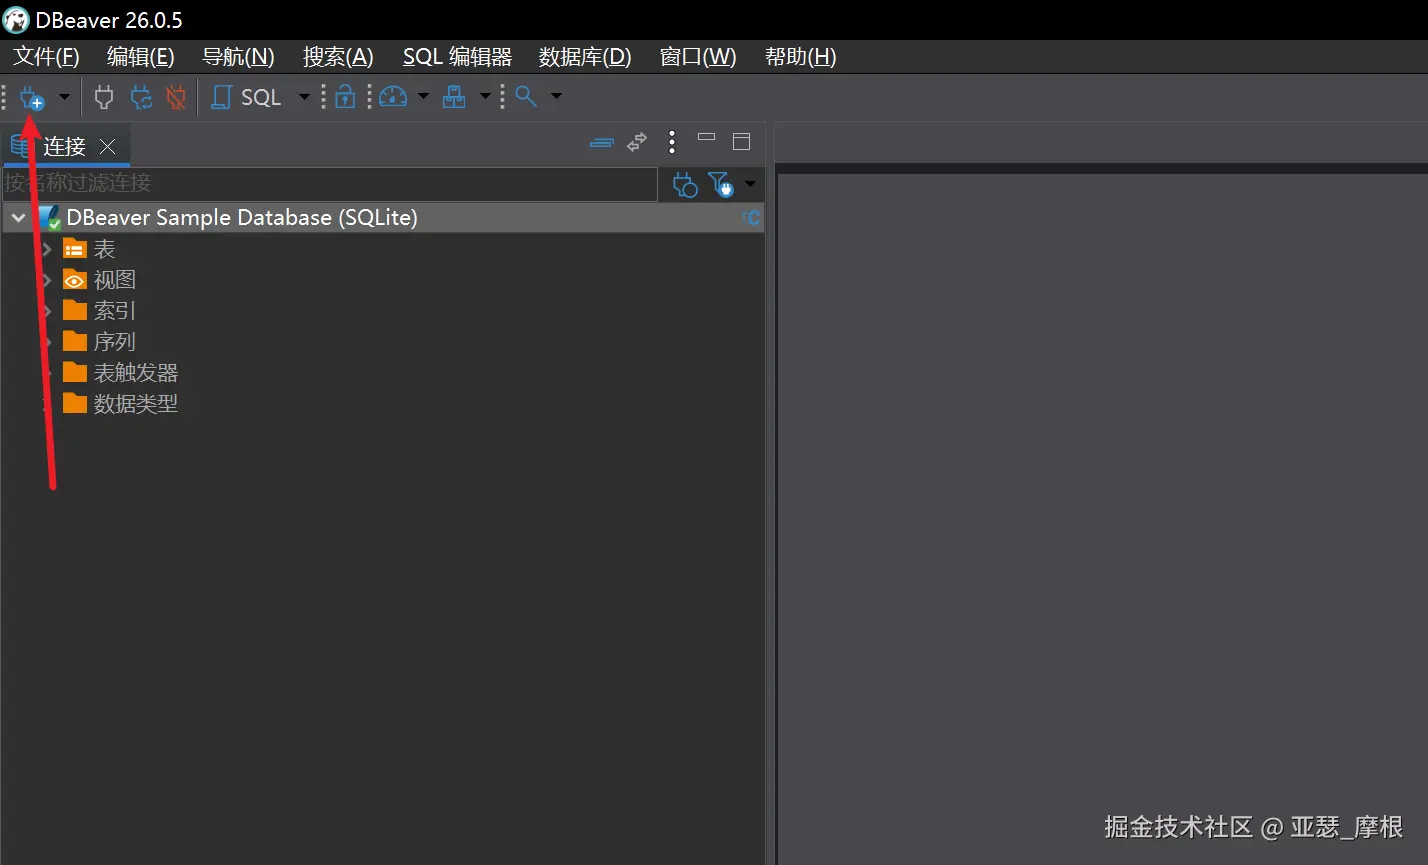
Task: Select the DBeaver Sample Database (SQLite) label
Action: pyautogui.click(x=242, y=218)
